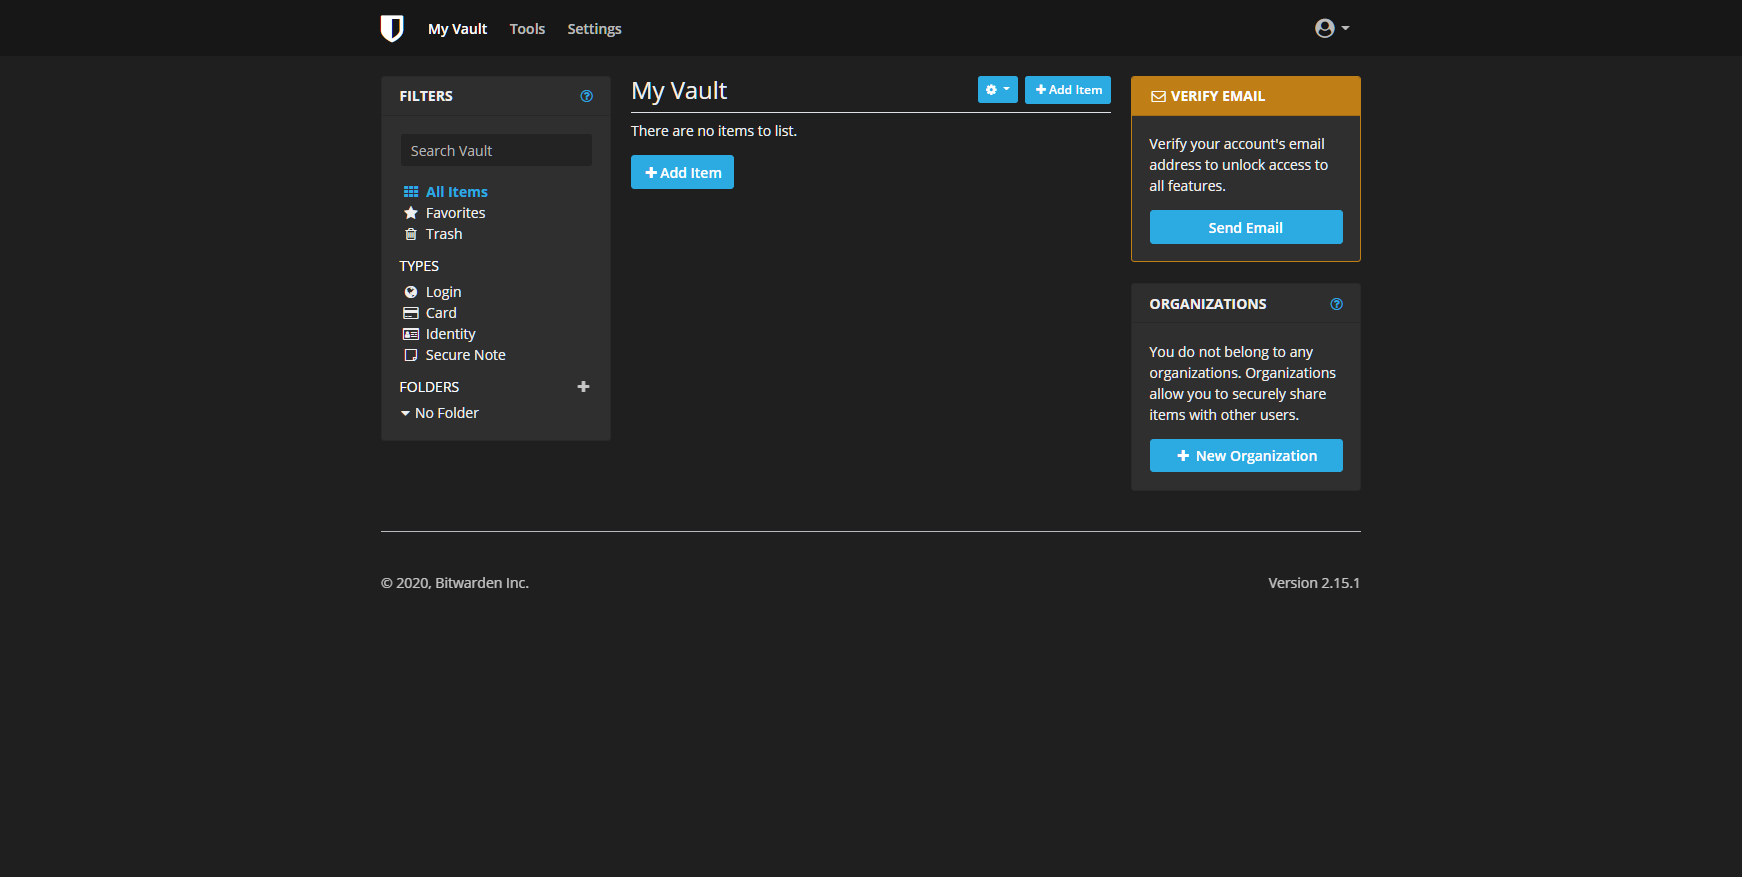Create a New Organization
This screenshot has width=1742, height=877.
click(x=1245, y=456)
